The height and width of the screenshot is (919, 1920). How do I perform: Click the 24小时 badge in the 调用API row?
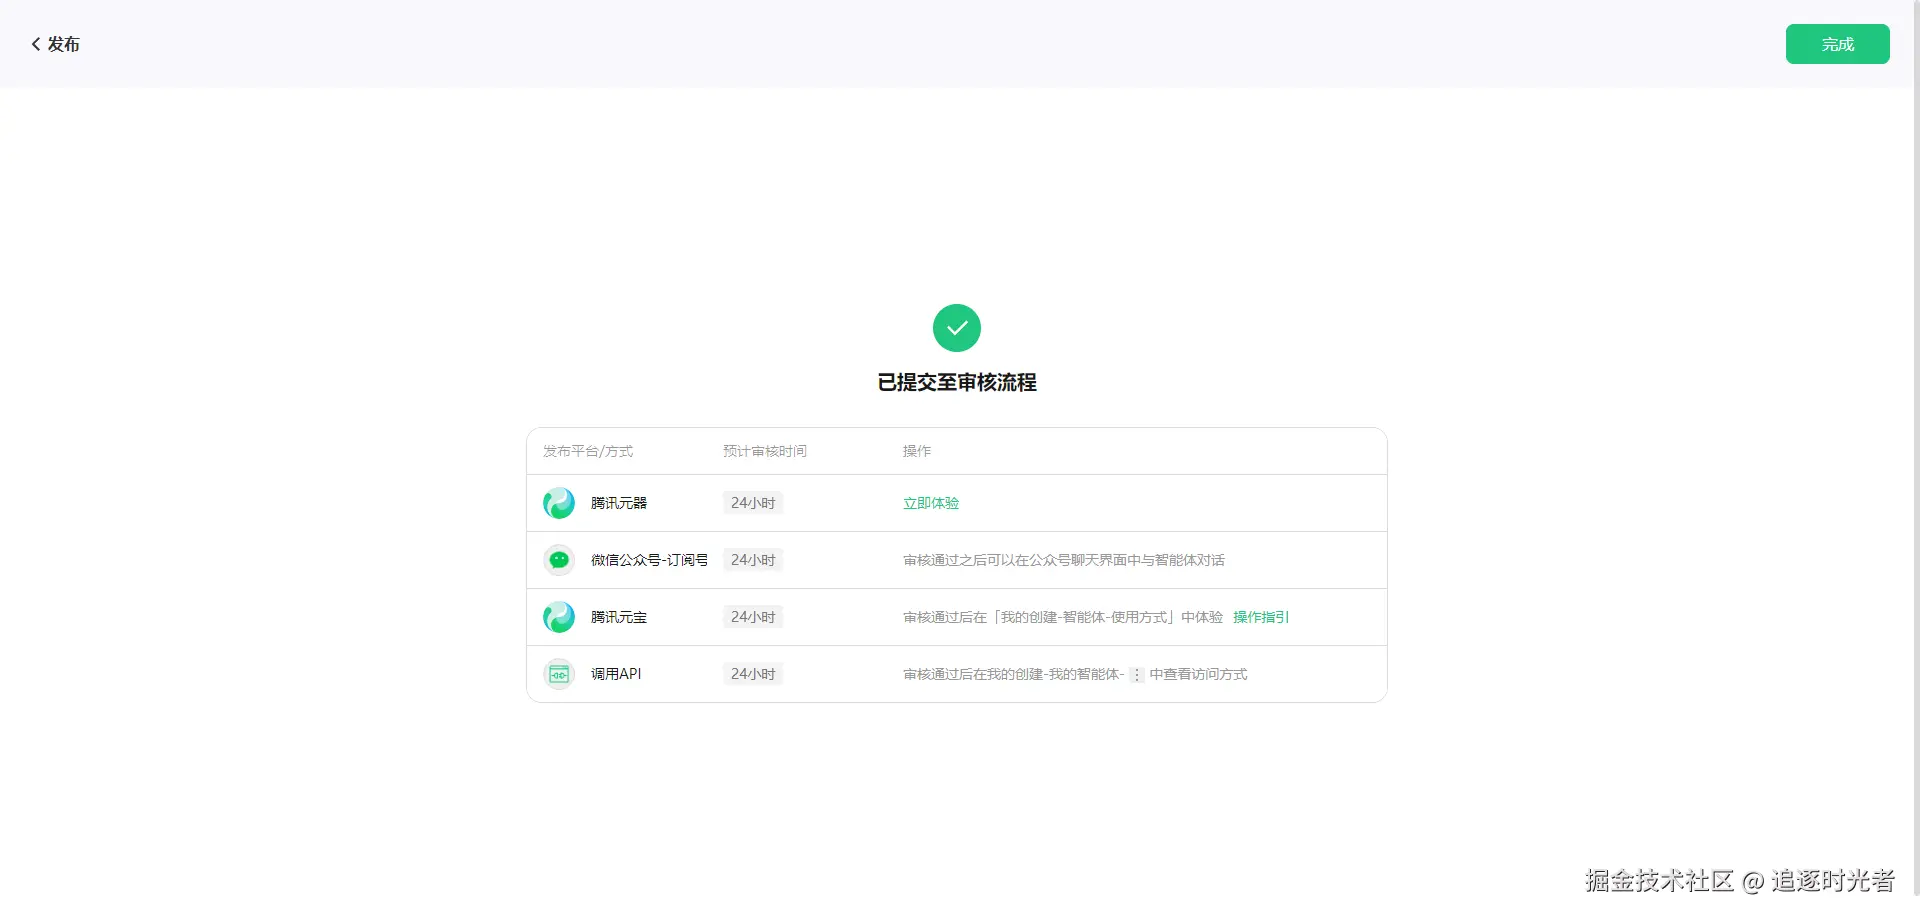[753, 674]
